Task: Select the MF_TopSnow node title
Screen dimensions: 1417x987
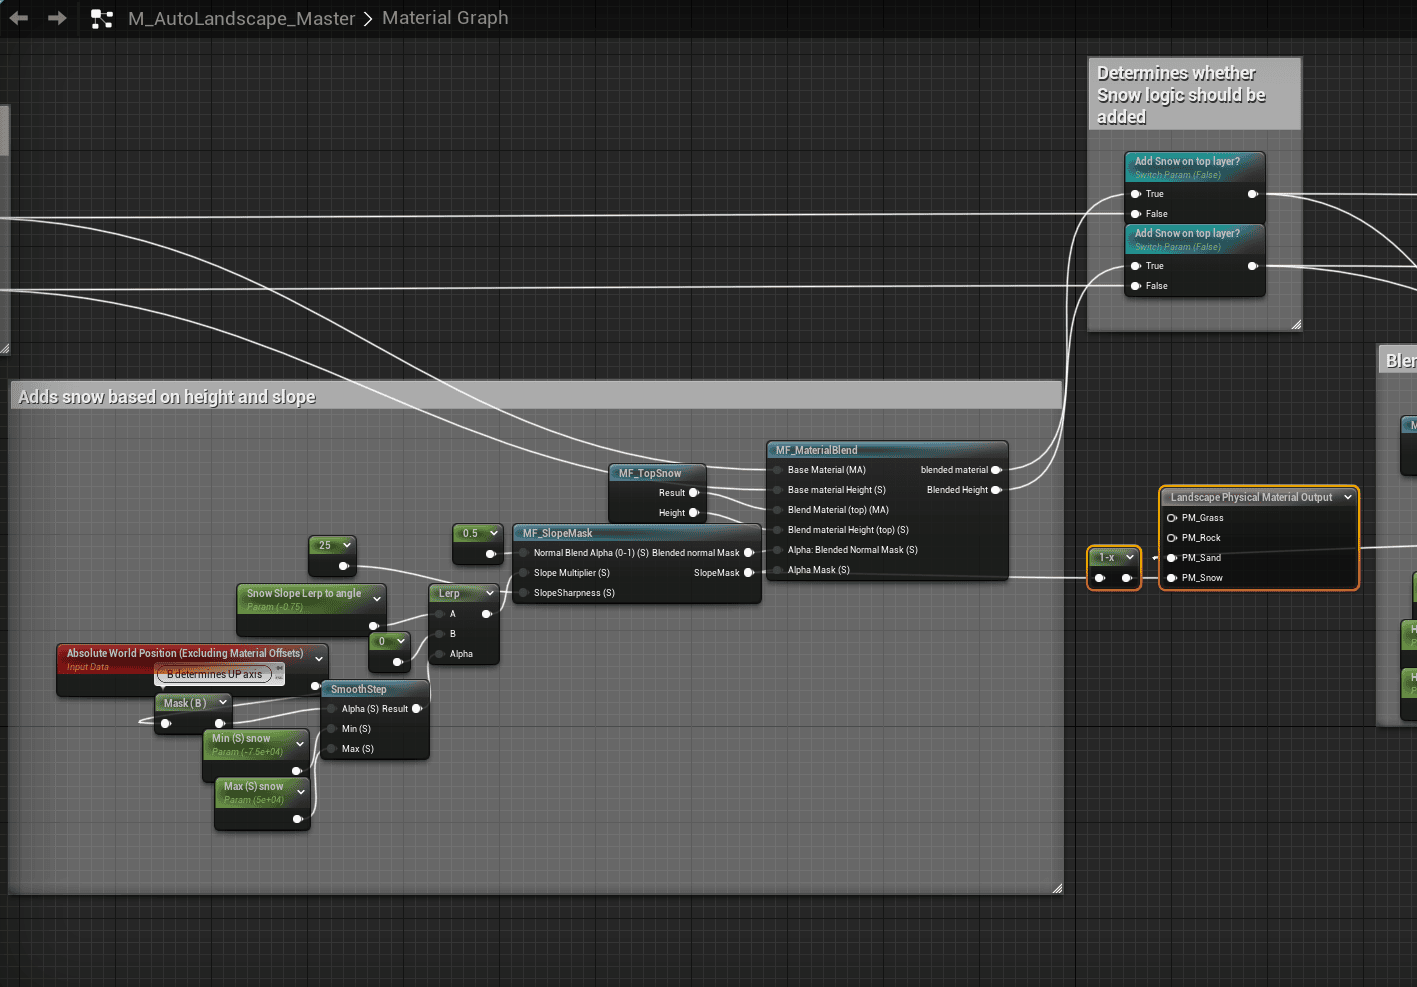Action: click(650, 473)
